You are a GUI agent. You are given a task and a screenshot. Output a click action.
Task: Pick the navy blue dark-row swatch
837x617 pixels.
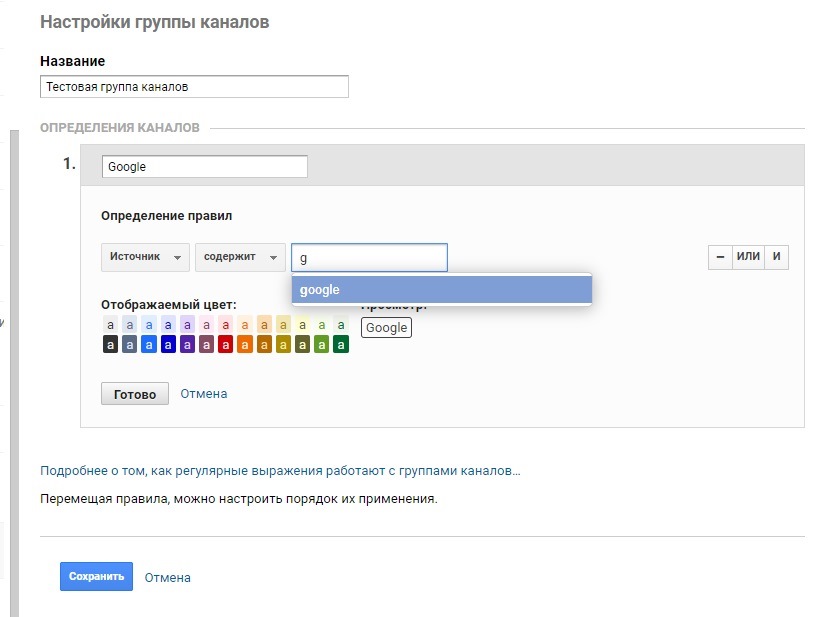click(168, 345)
